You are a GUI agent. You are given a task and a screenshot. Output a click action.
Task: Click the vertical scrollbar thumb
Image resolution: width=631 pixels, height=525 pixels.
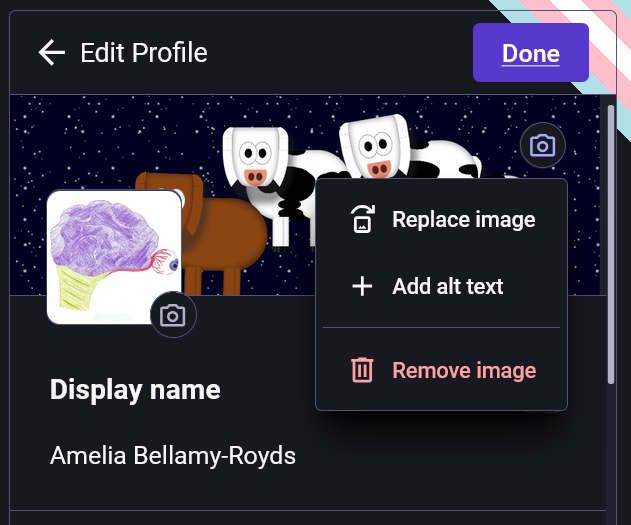611,245
